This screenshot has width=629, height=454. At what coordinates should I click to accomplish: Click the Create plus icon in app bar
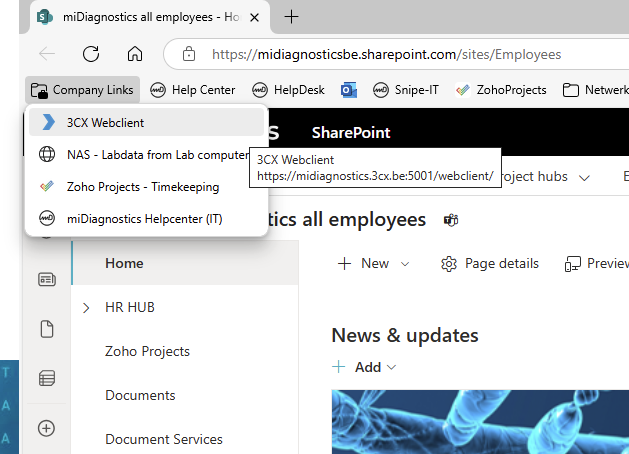47,428
